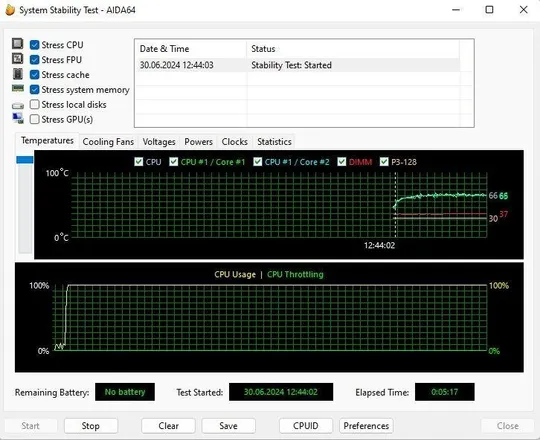Image resolution: width=540 pixels, height=440 pixels.
Task: Click the Test Started timestamp field
Action: pyautogui.click(x=281, y=392)
